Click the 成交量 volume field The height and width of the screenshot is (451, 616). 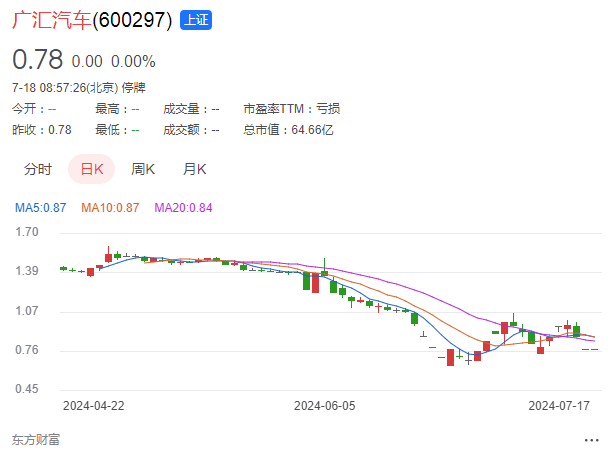[191, 109]
